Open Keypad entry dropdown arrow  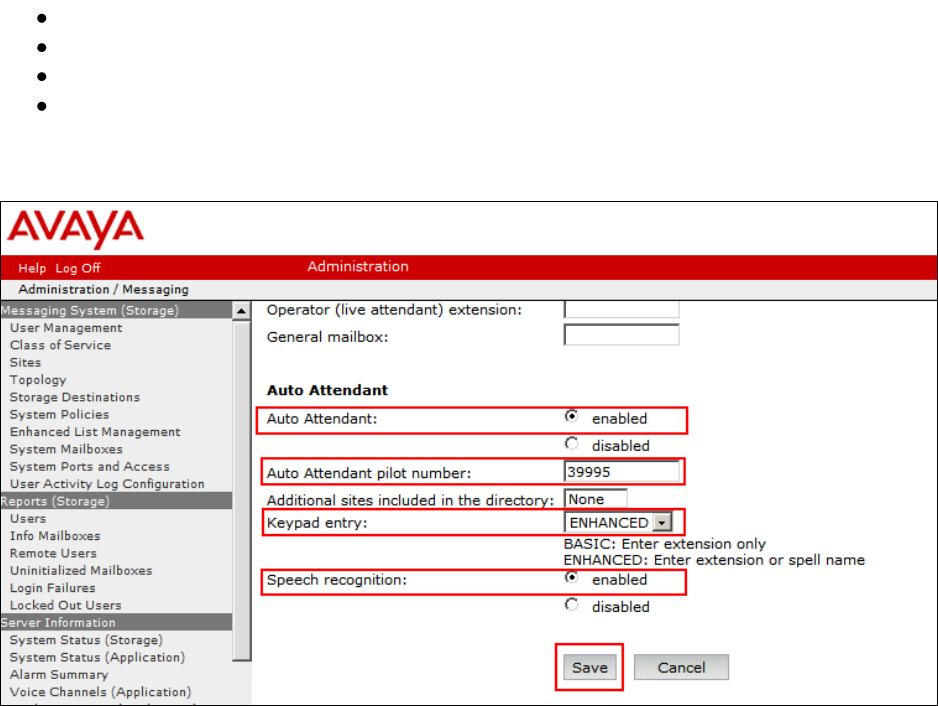662,522
